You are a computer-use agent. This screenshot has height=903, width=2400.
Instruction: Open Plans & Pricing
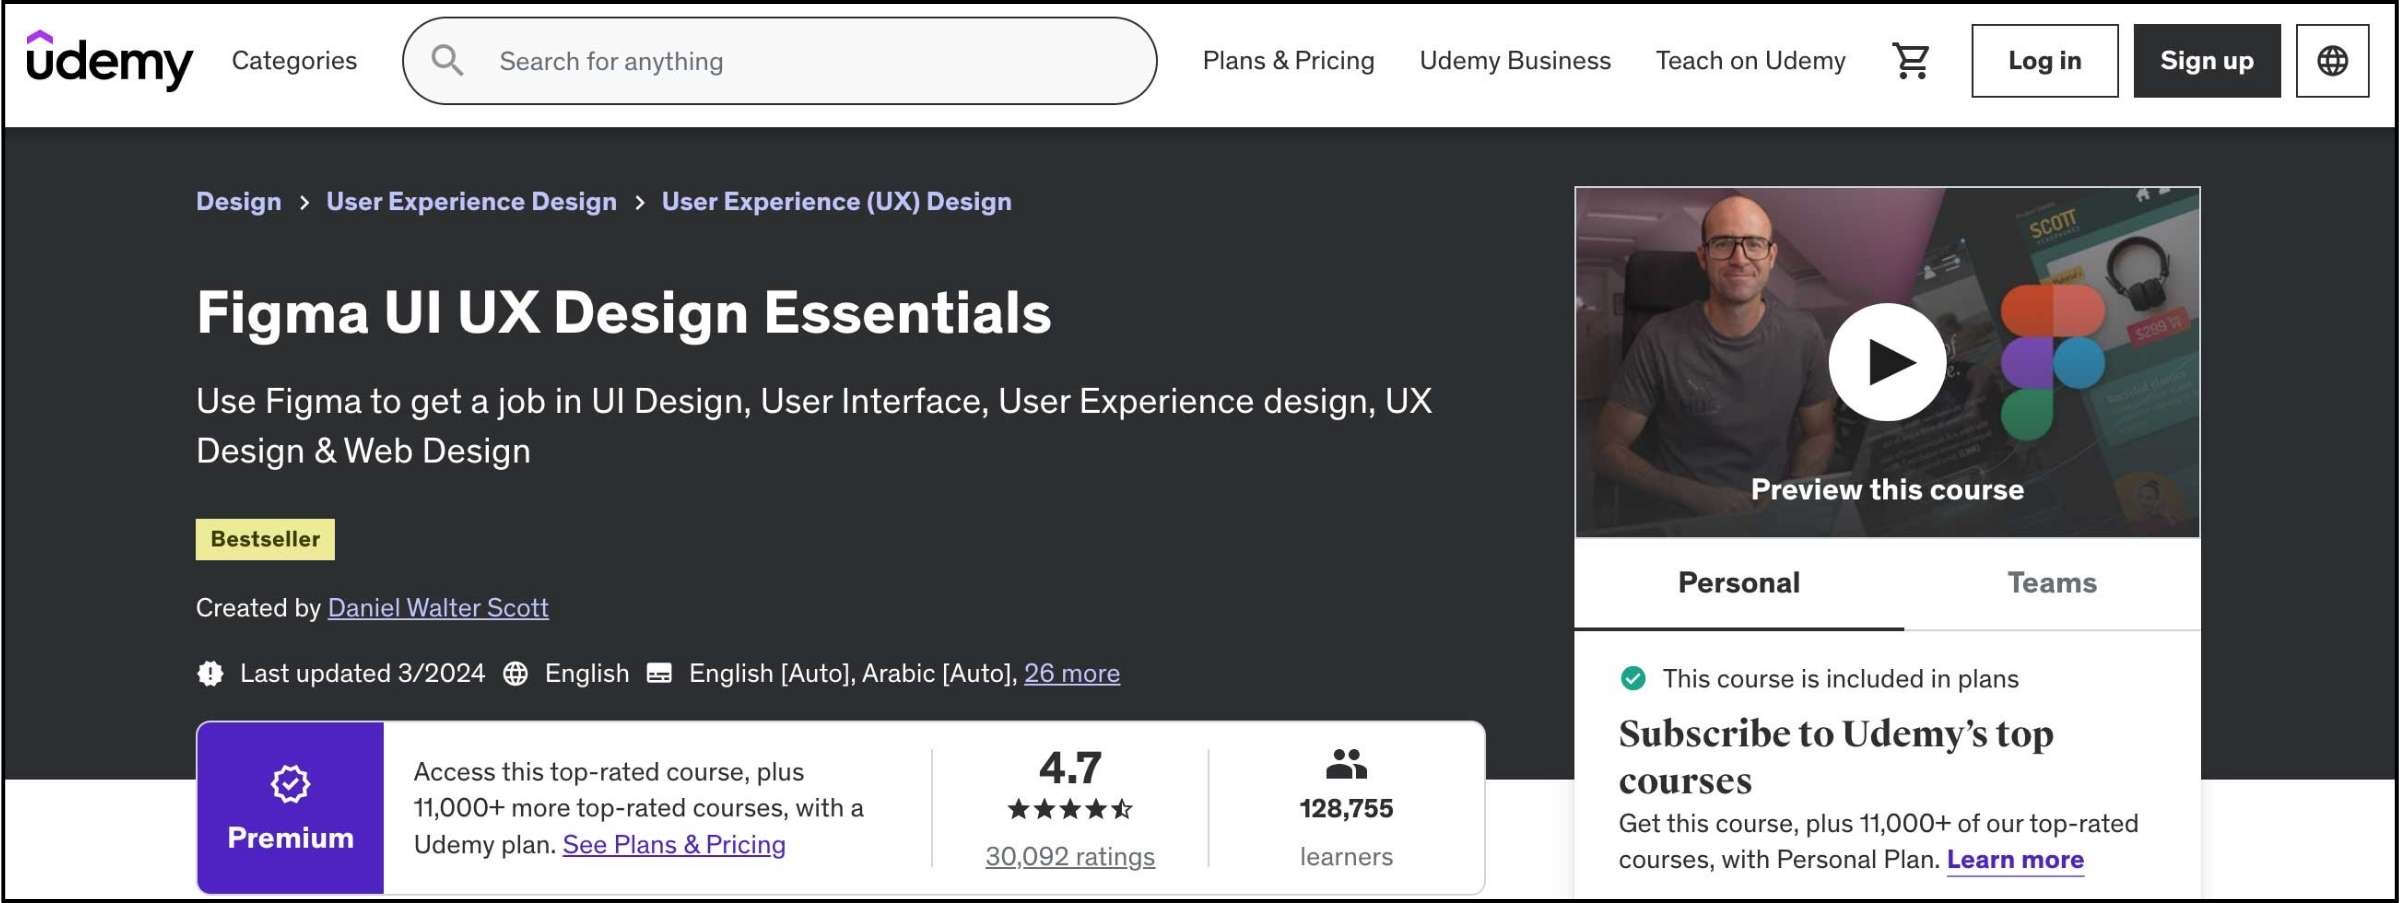point(1288,60)
